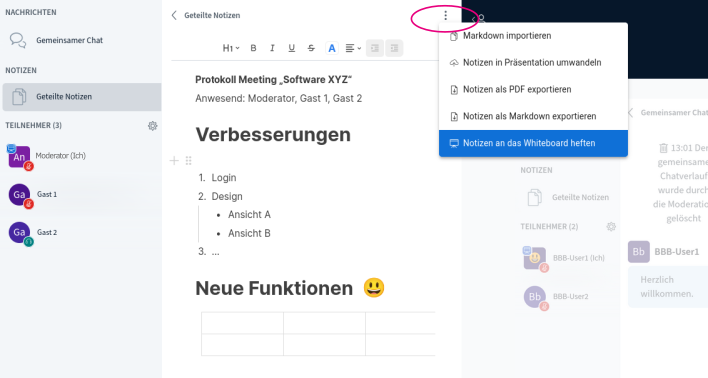The height and width of the screenshot is (378, 708).
Task: Open the text color picker
Action: click(x=332, y=48)
